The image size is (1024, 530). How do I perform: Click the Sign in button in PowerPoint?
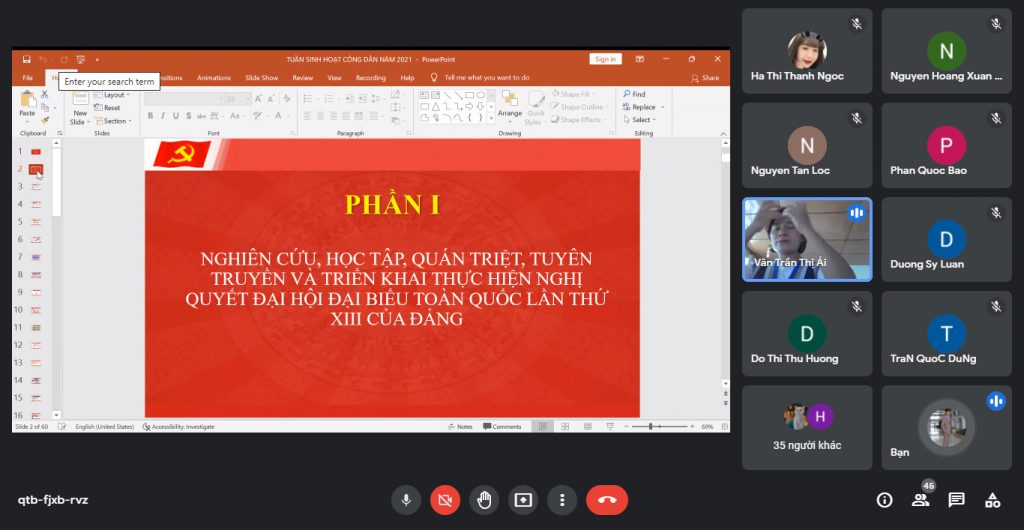605,59
